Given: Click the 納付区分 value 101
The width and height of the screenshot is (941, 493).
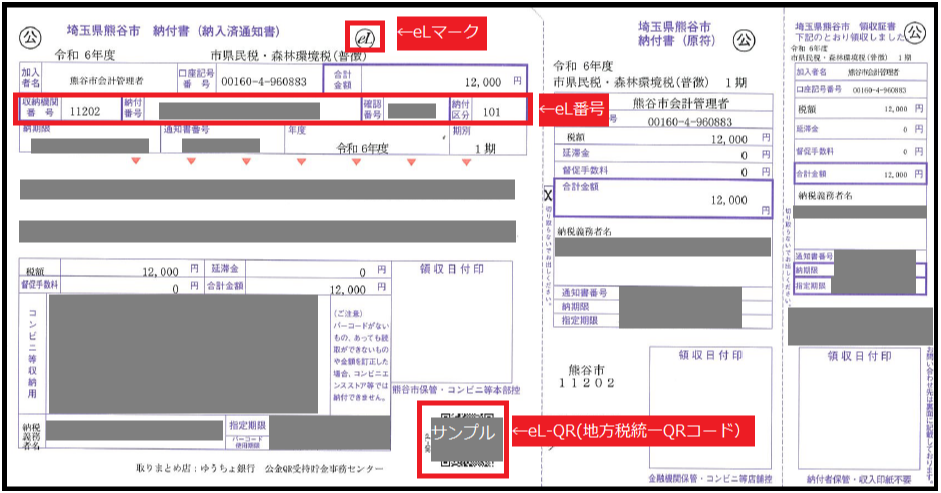Looking at the screenshot, I should (491, 112).
